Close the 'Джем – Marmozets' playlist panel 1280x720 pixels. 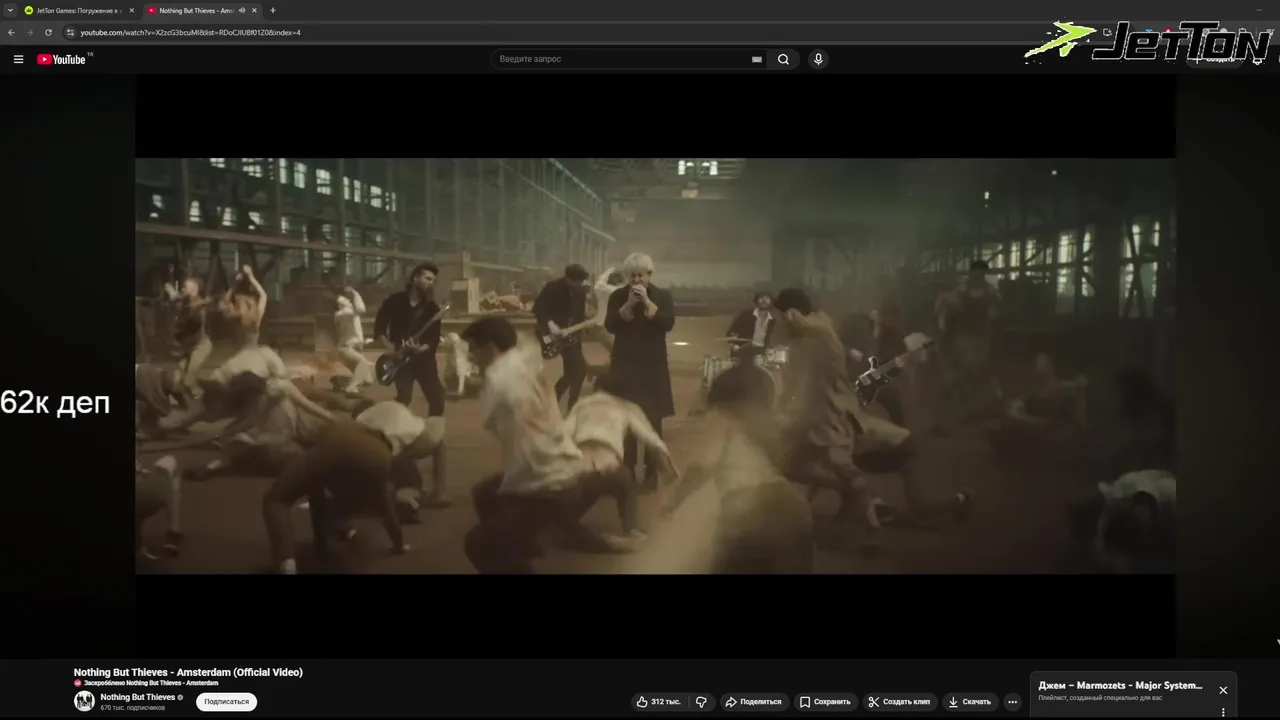1223,690
